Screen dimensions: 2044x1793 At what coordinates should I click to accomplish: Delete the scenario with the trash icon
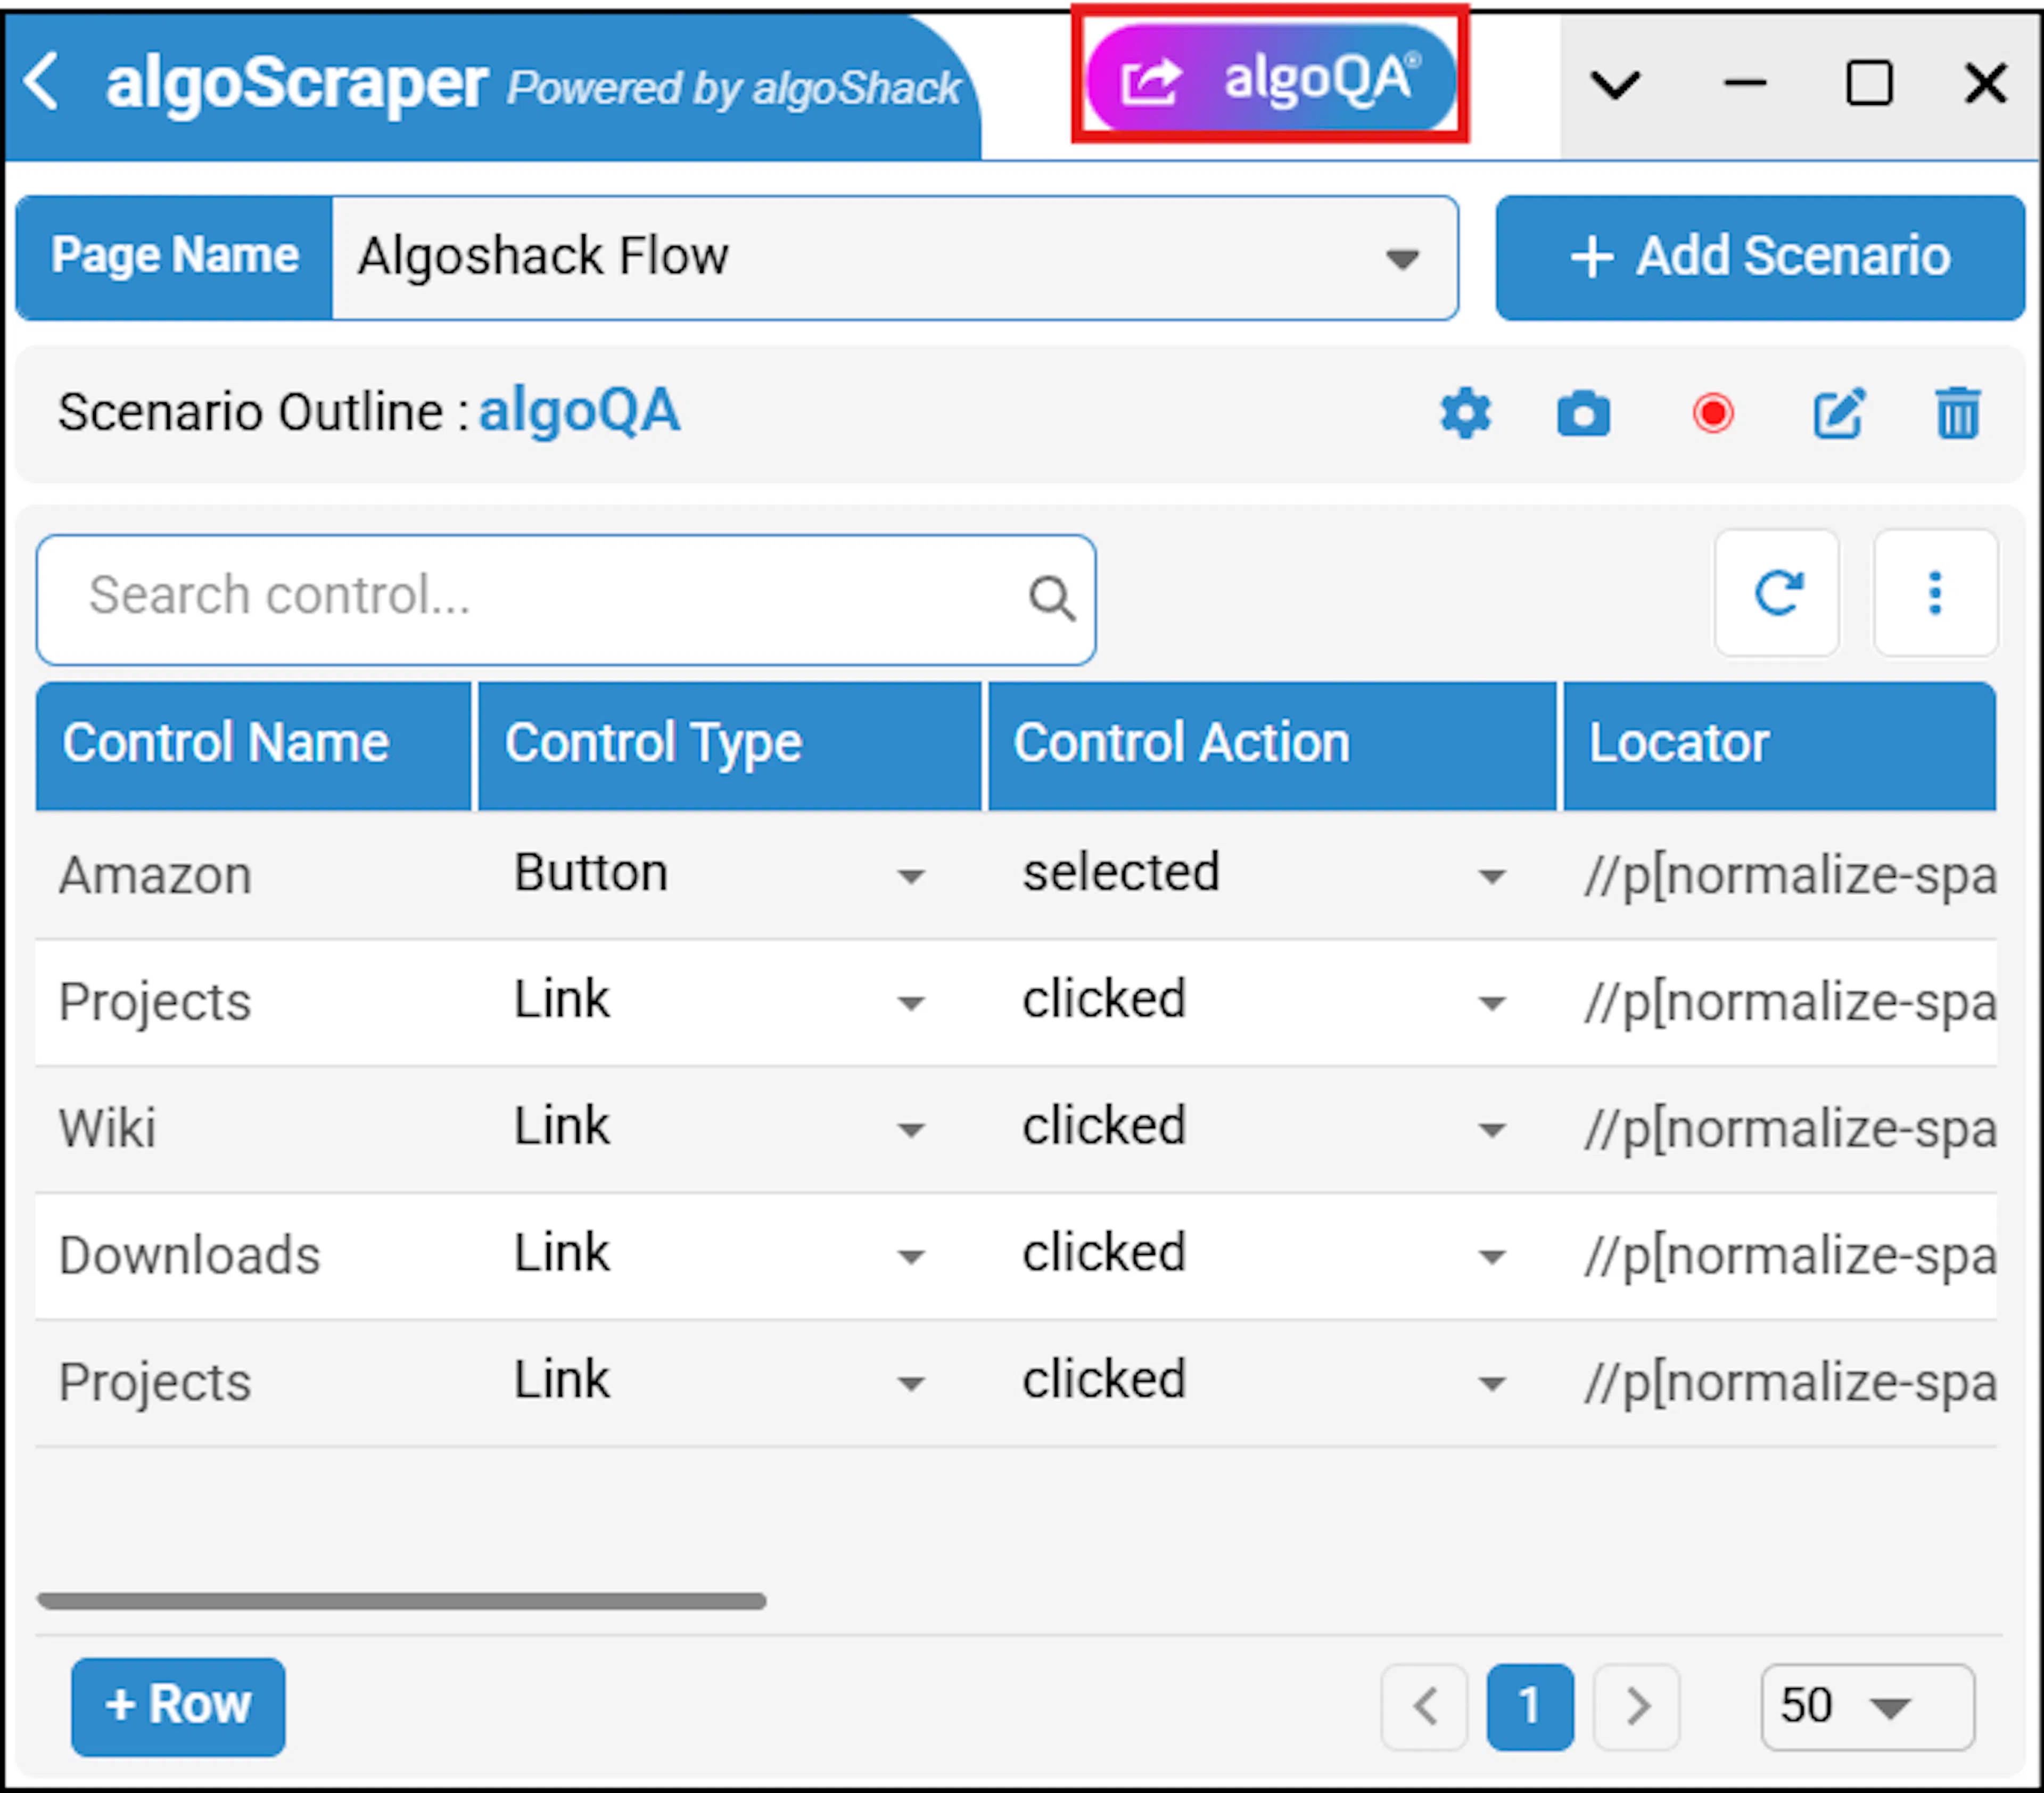pyautogui.click(x=1957, y=413)
